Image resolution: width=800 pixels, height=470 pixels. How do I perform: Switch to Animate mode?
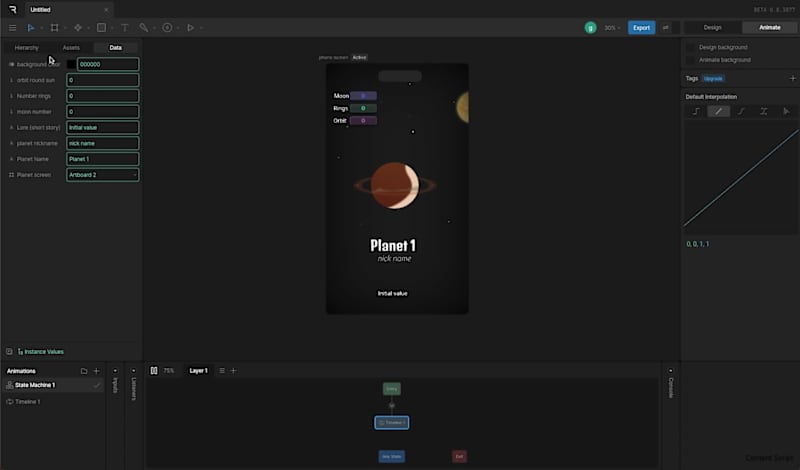click(x=769, y=28)
